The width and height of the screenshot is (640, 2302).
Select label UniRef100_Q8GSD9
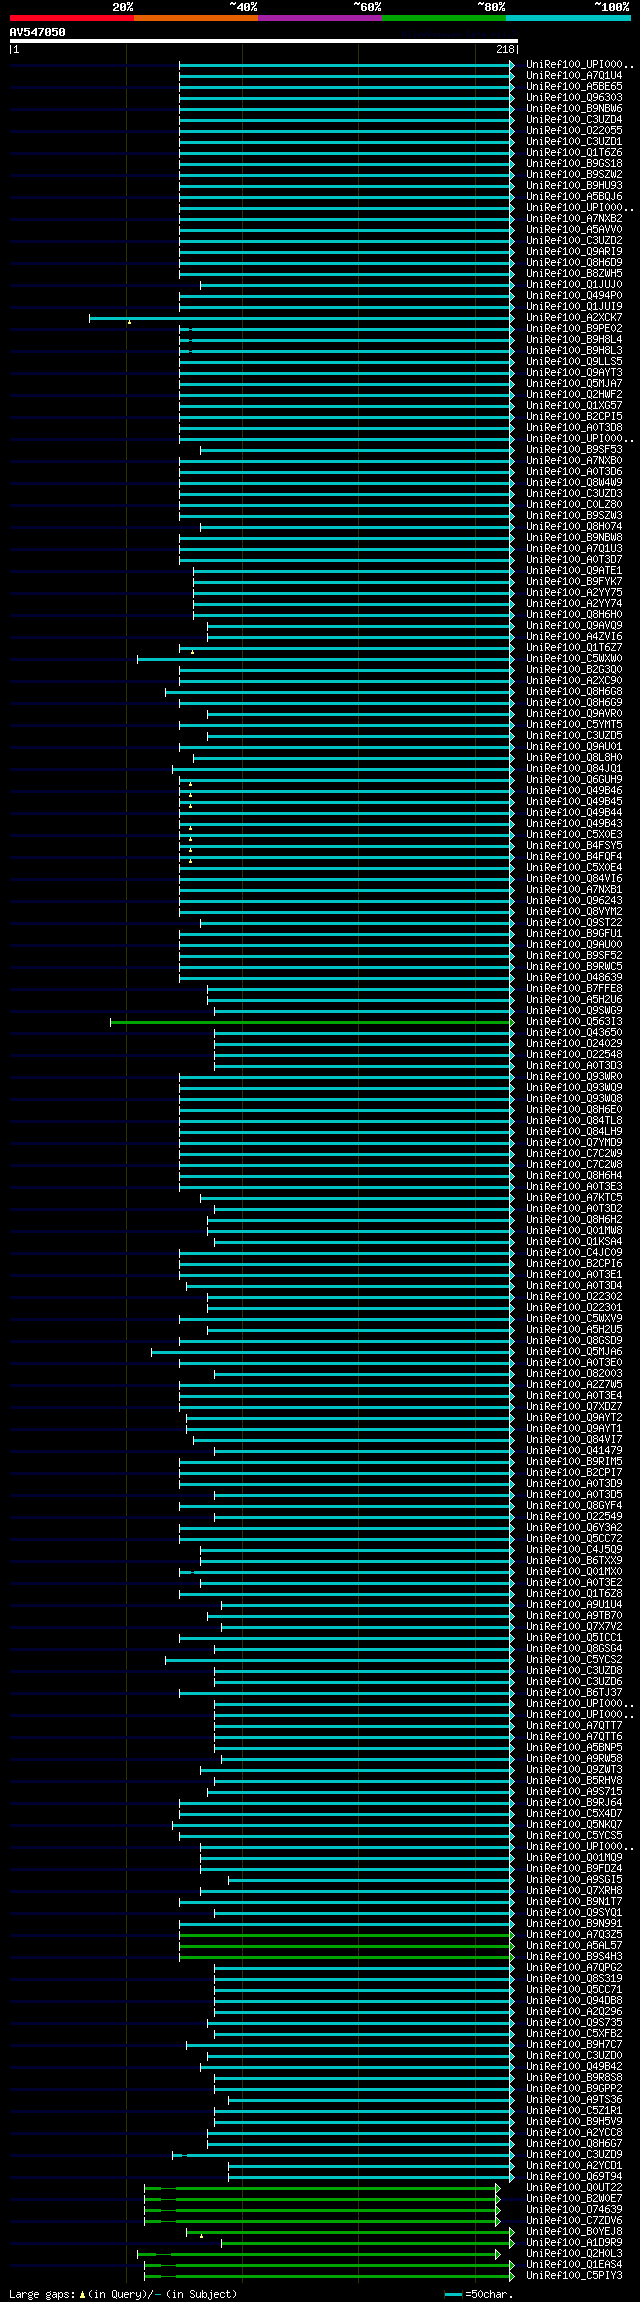click(x=574, y=1340)
